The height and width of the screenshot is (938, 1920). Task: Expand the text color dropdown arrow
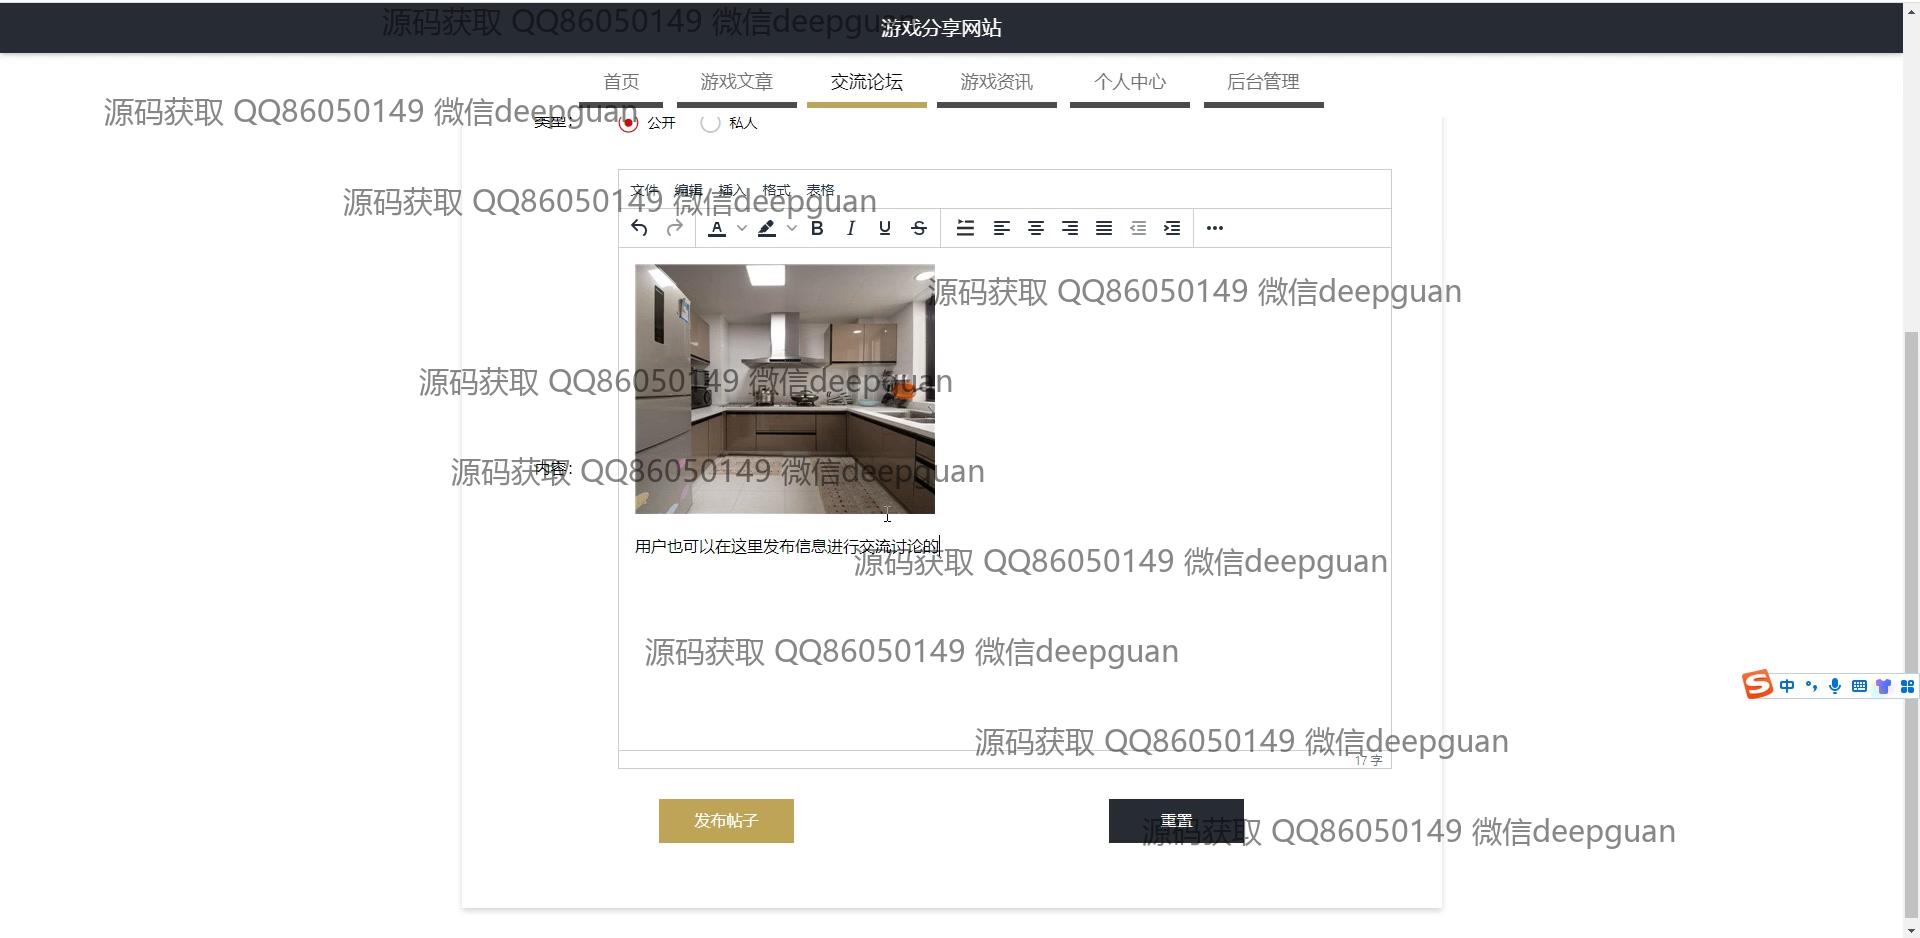[x=742, y=228]
